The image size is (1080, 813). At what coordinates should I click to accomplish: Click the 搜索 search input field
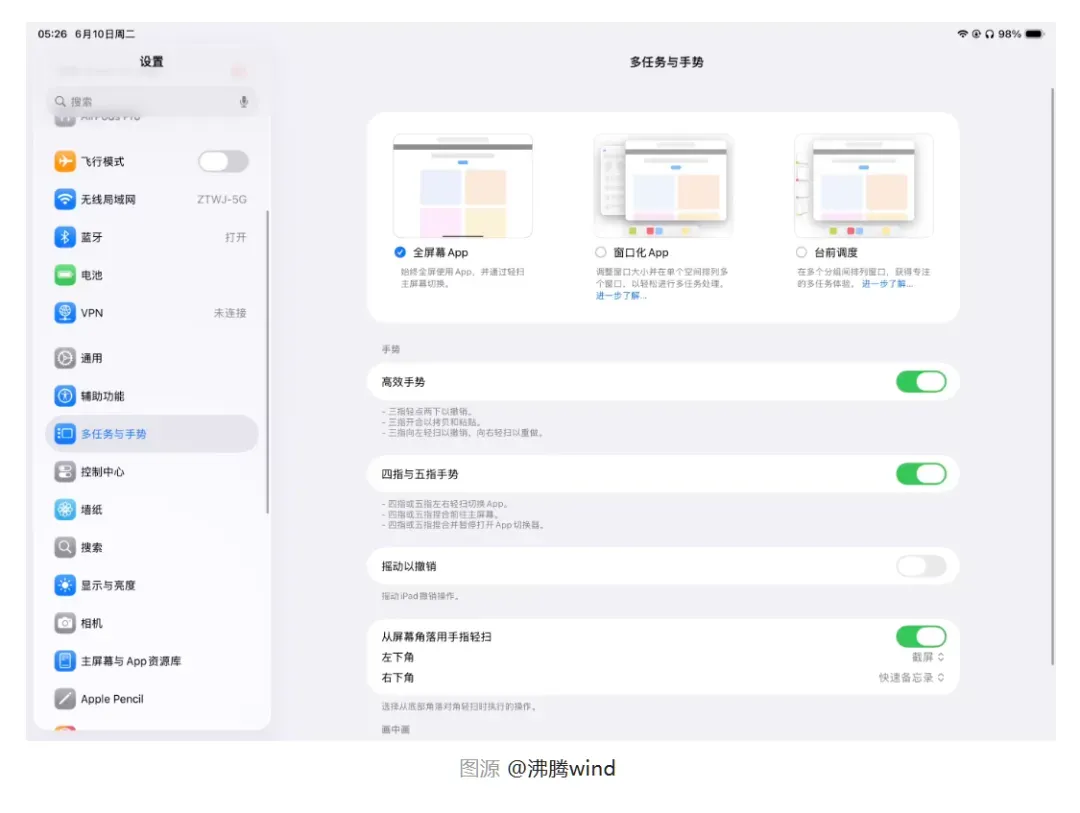click(152, 102)
